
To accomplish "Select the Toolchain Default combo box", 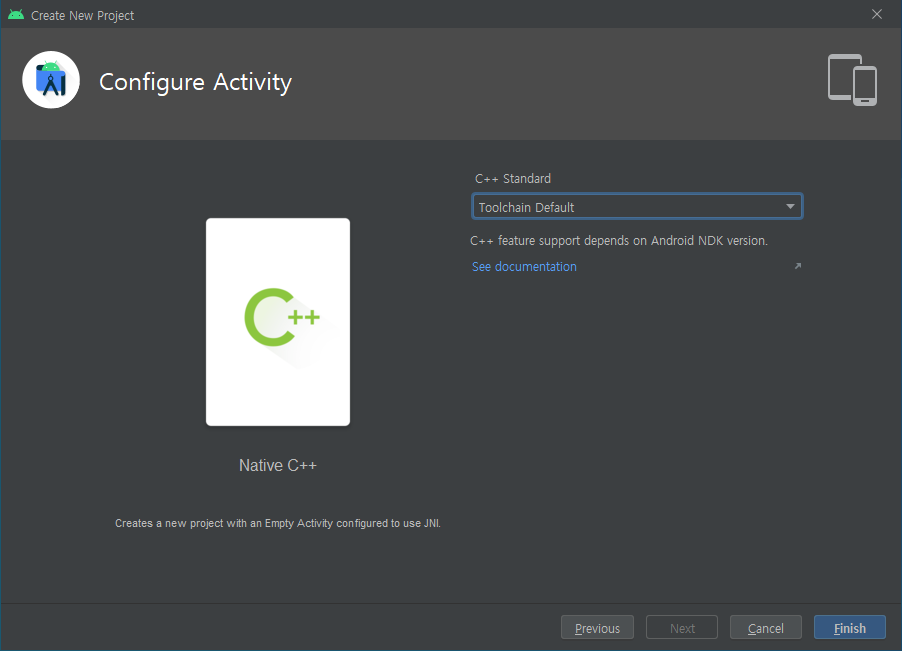I will [637, 206].
